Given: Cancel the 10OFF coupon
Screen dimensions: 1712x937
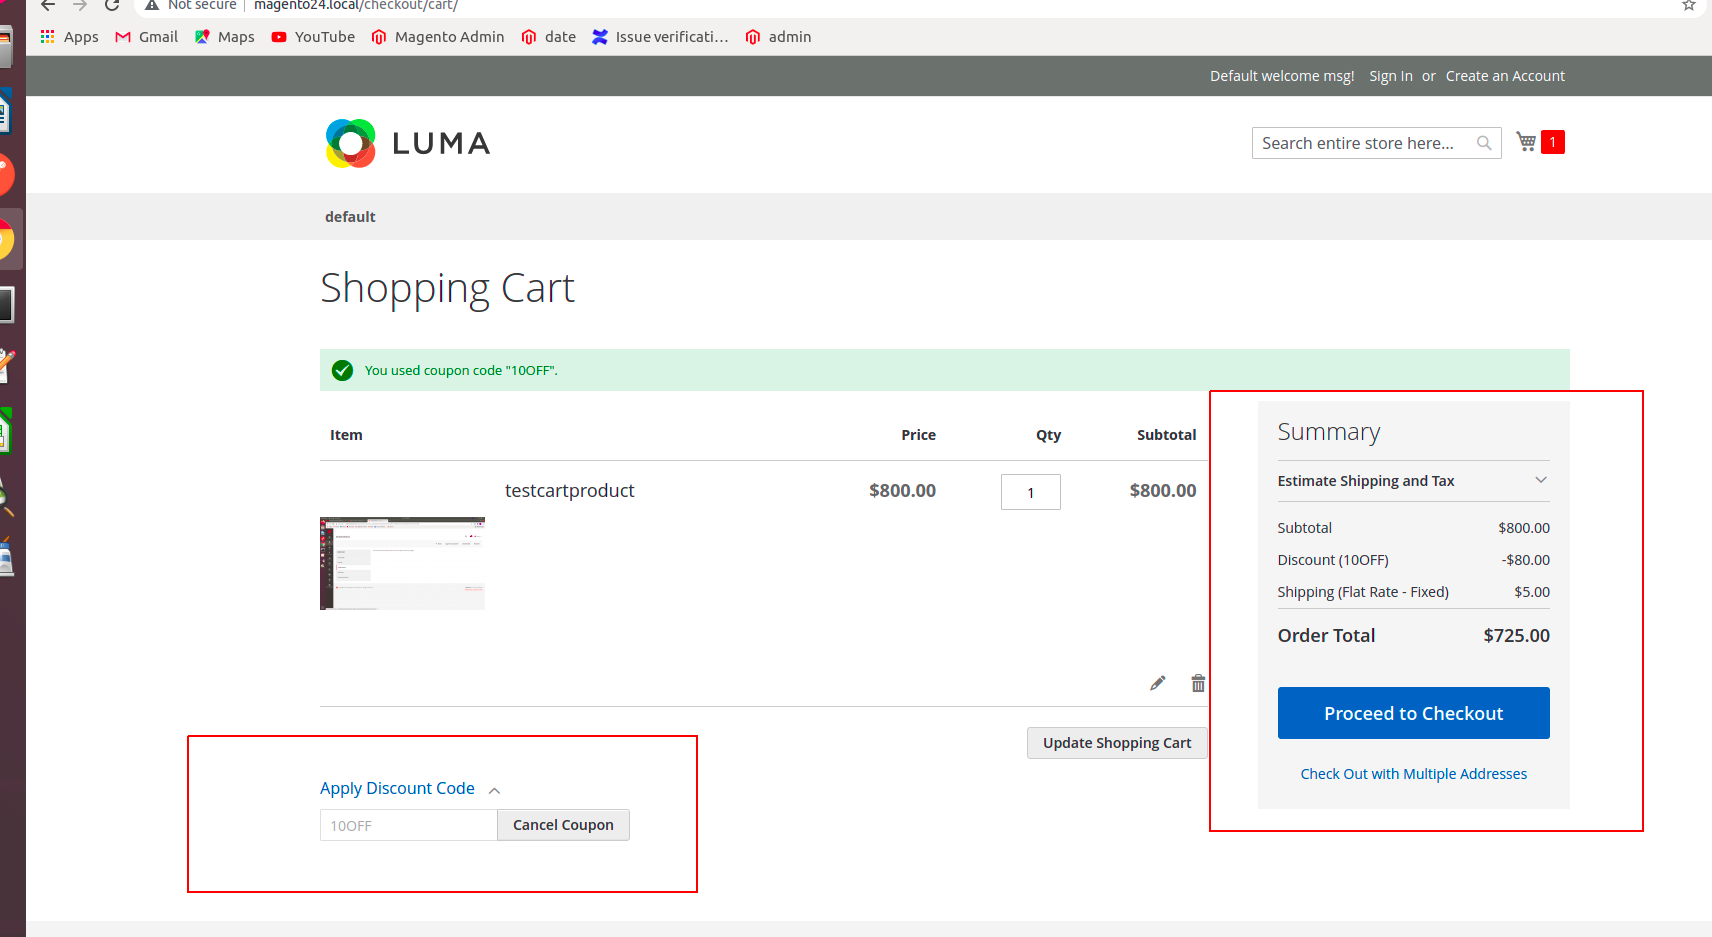Looking at the screenshot, I should click(562, 824).
